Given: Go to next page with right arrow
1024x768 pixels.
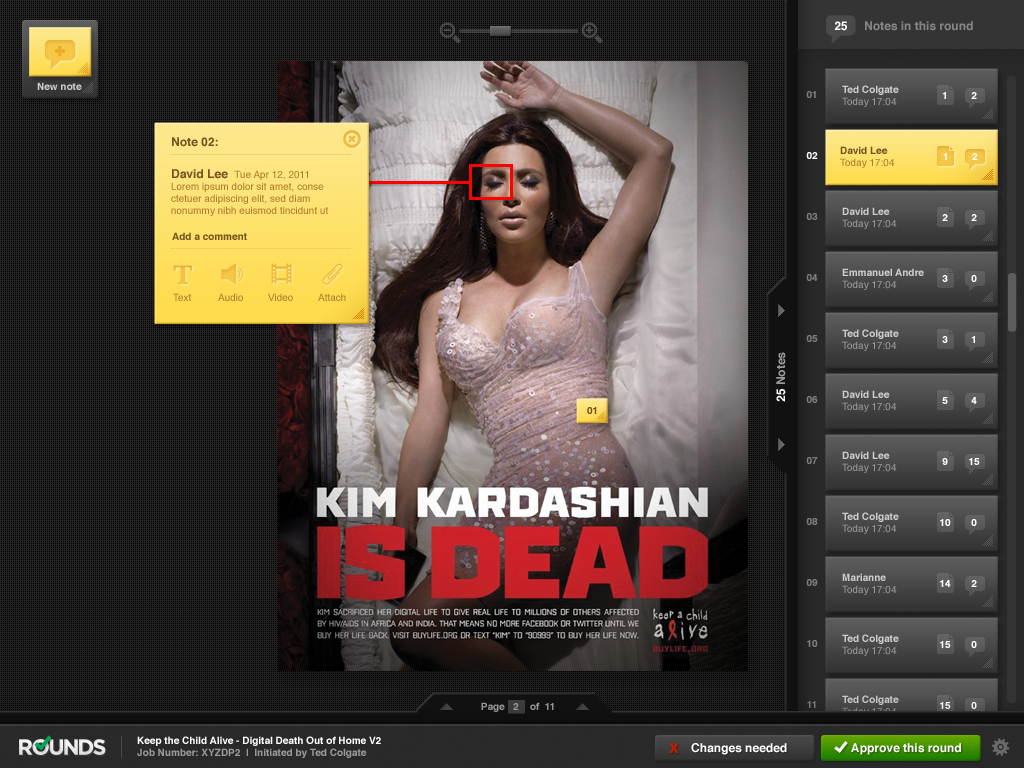Looking at the screenshot, I should 583,707.
